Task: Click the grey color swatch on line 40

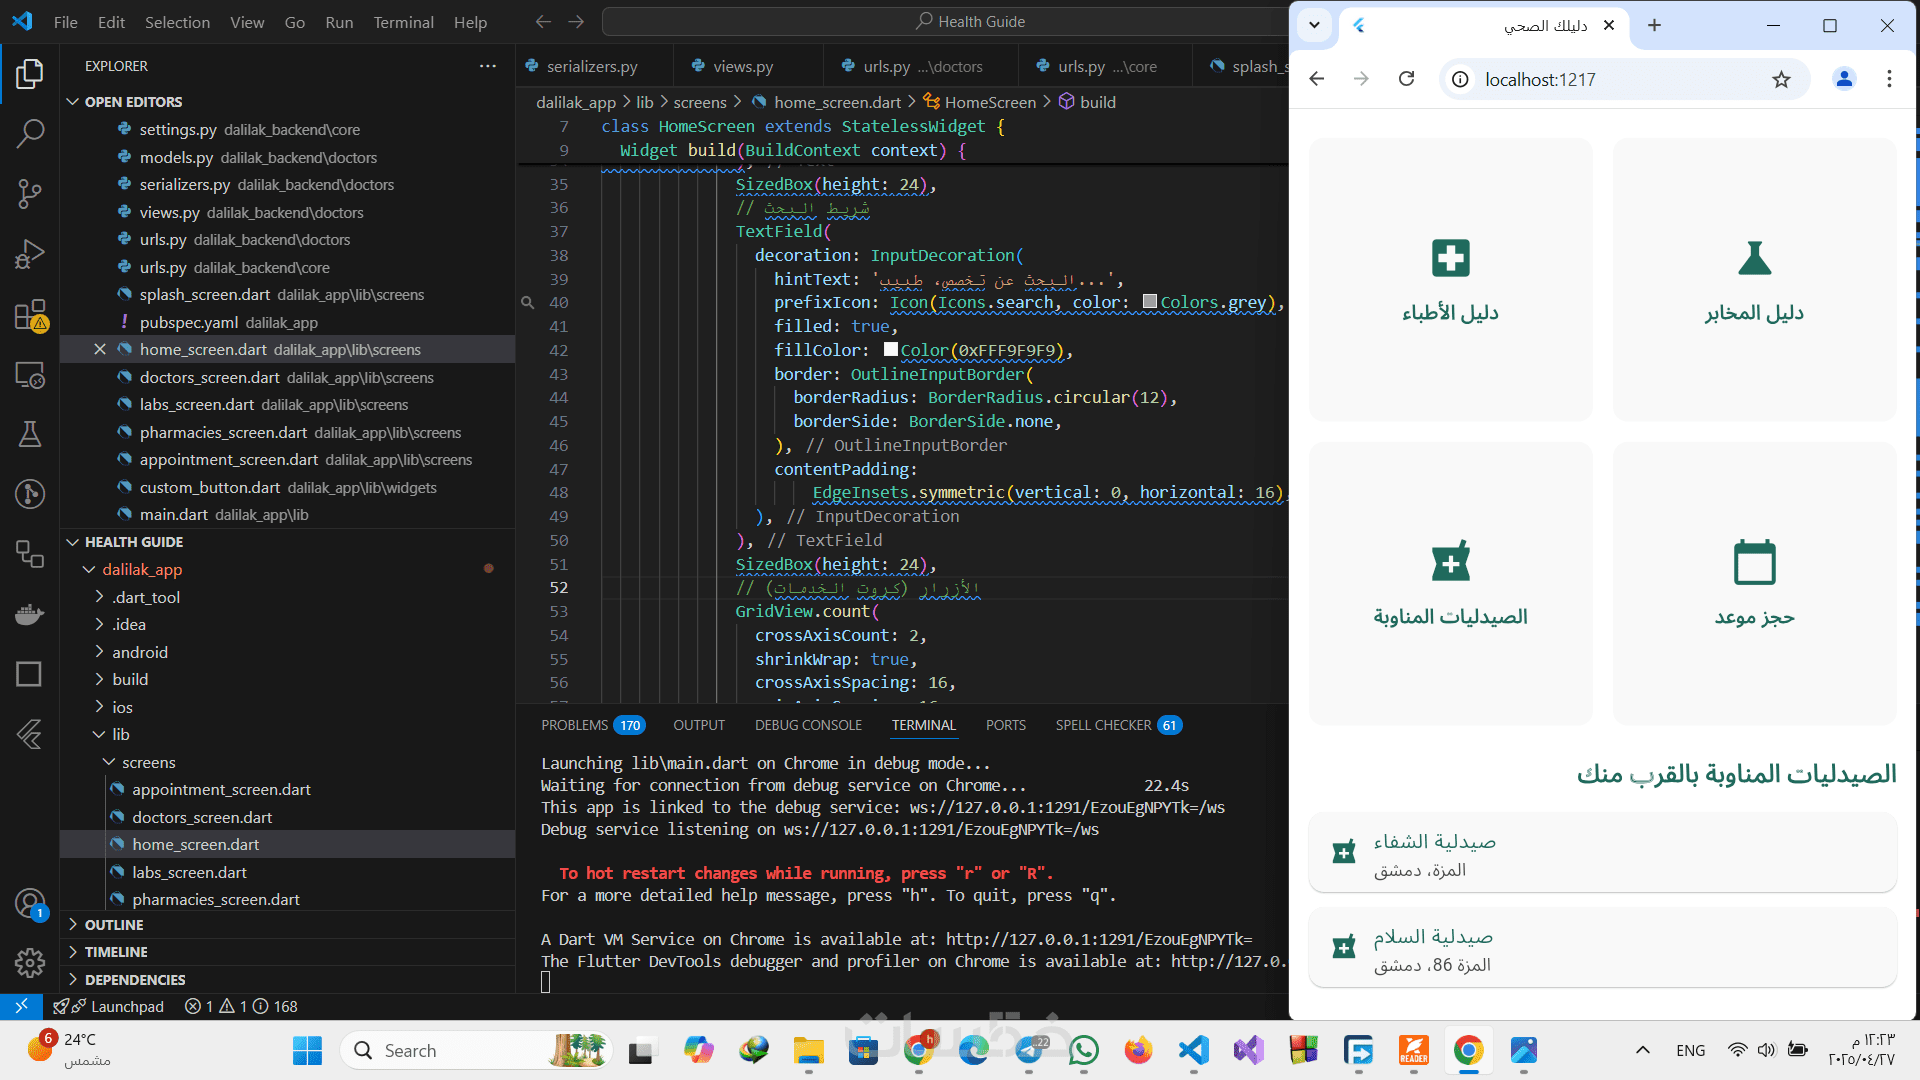Action: coord(1150,302)
